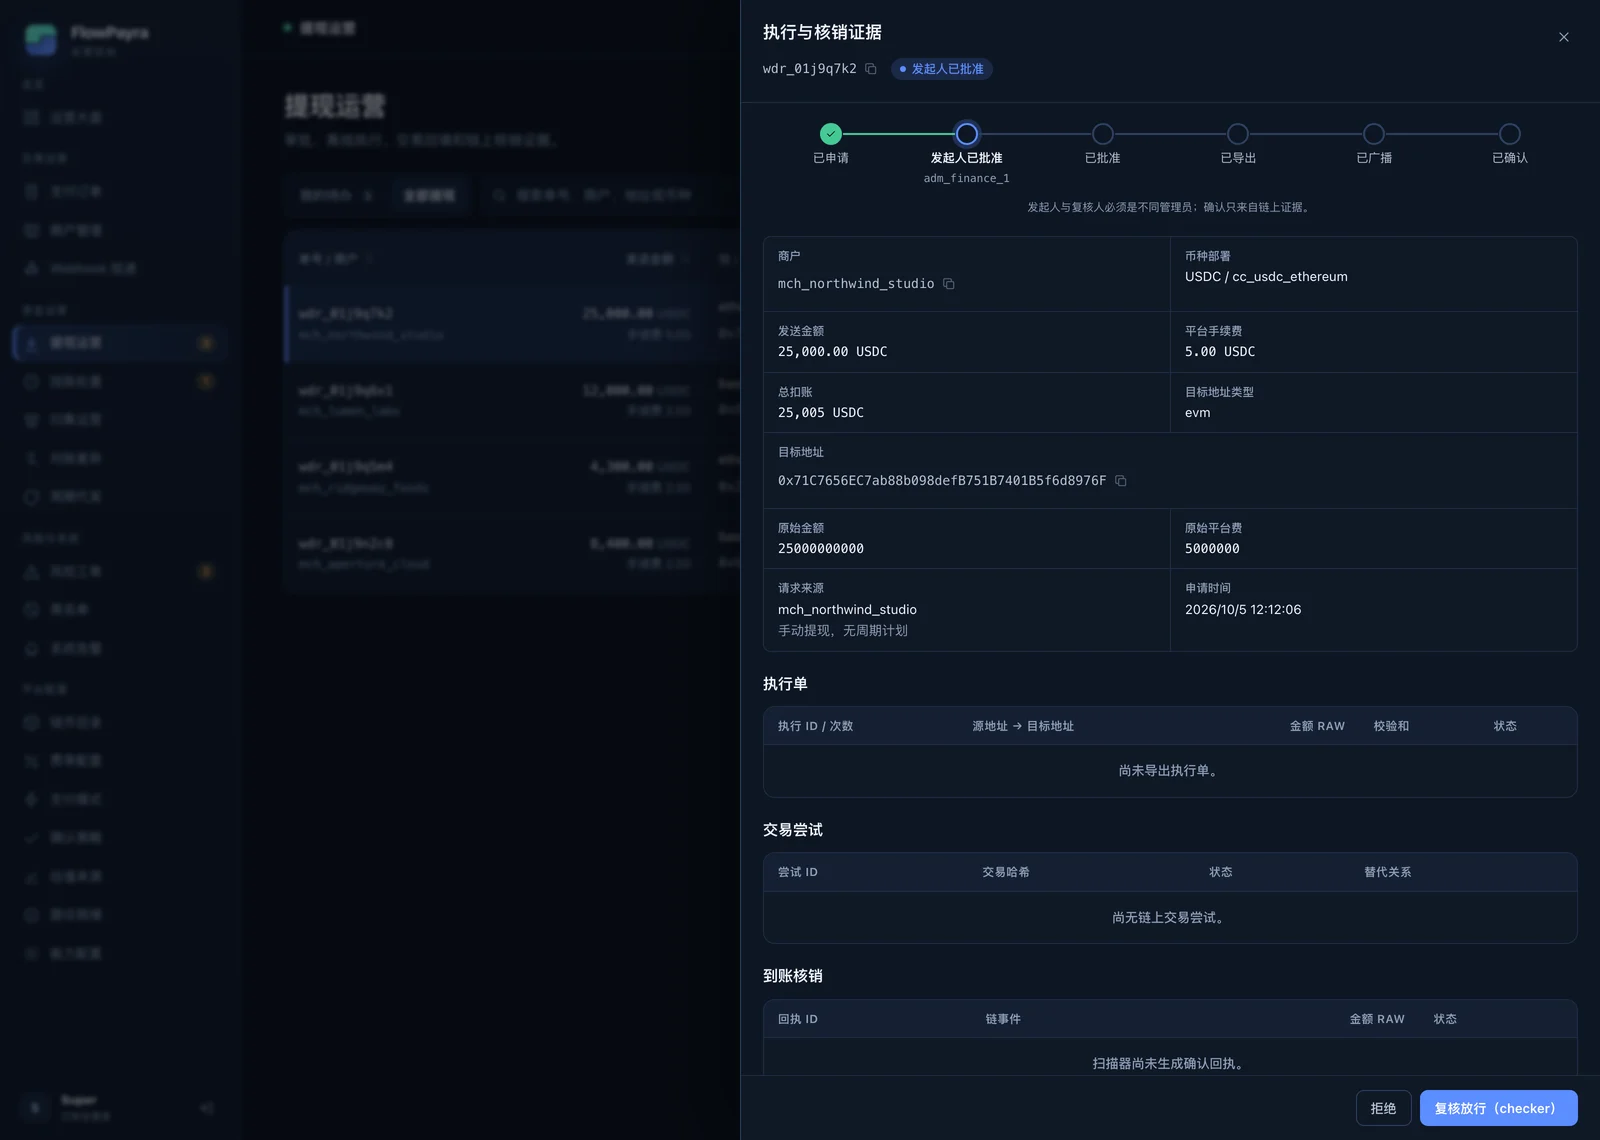Click the 尚无链上交易尝试 empty message
1600x1140 pixels.
(1170, 918)
